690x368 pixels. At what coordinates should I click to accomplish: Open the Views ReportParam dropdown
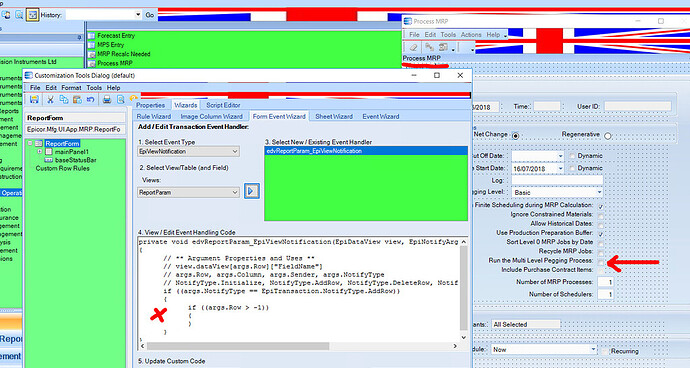(x=188, y=192)
